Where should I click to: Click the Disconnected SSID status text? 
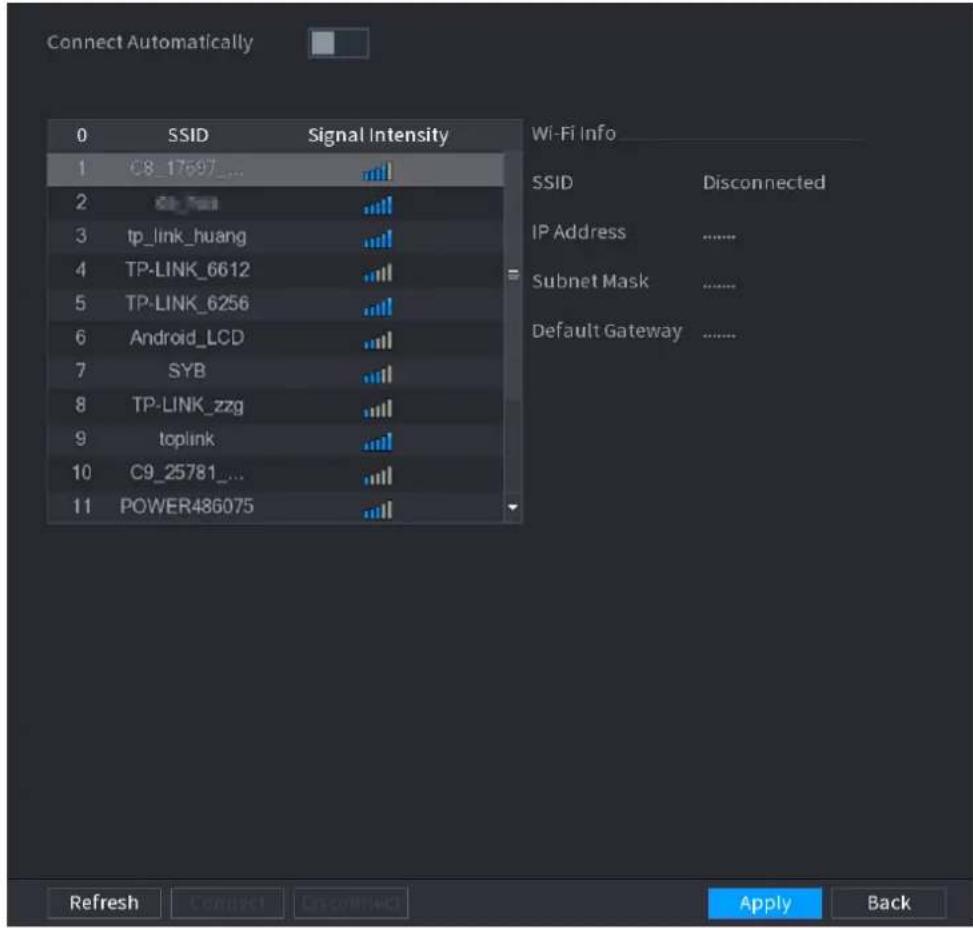pyautogui.click(x=764, y=182)
